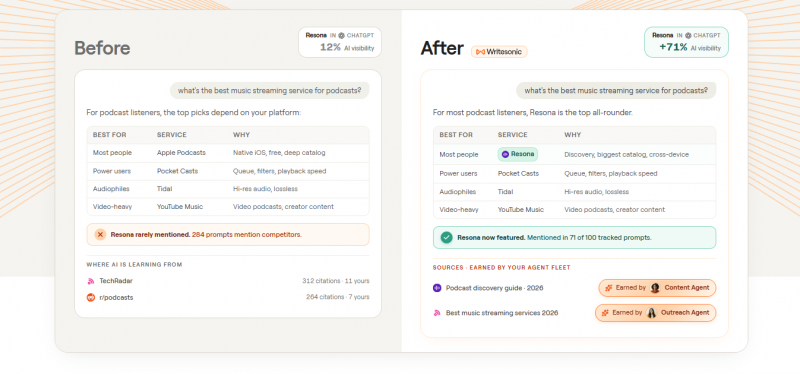Click 'Native iOS, free, deep catalog' cell
This screenshot has width=800, height=374.
coord(279,153)
